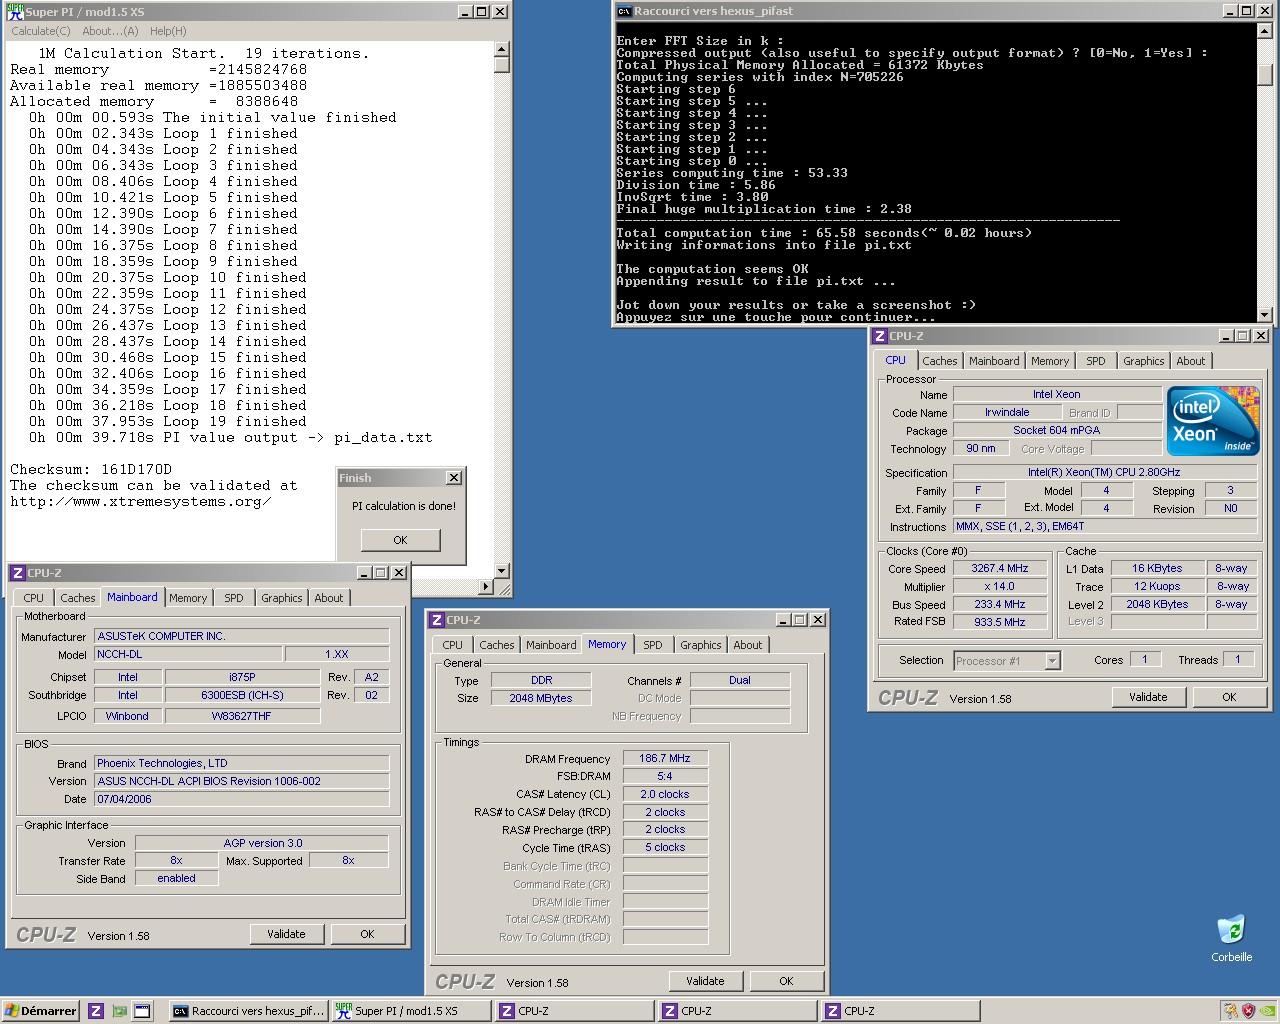Click console window scrollbar up arrow
The image size is (1280, 1024).
[x=1264, y=30]
